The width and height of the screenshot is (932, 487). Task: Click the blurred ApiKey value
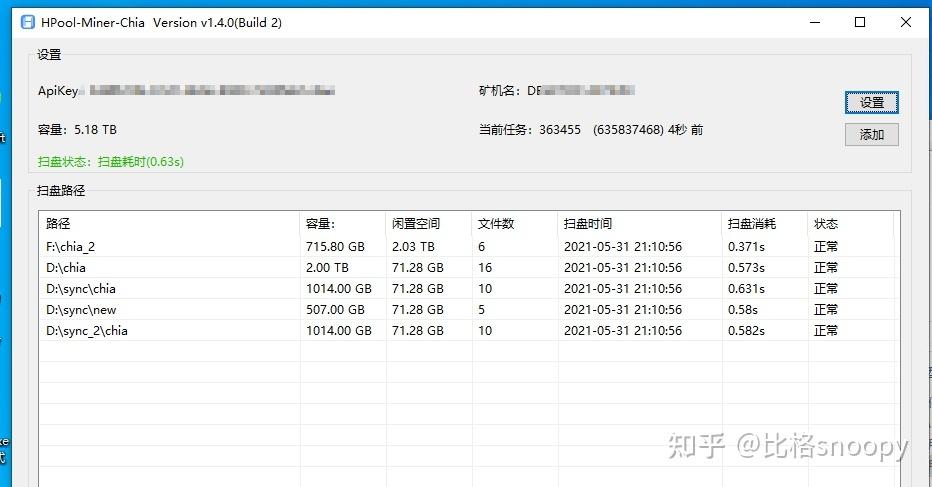(x=212, y=90)
